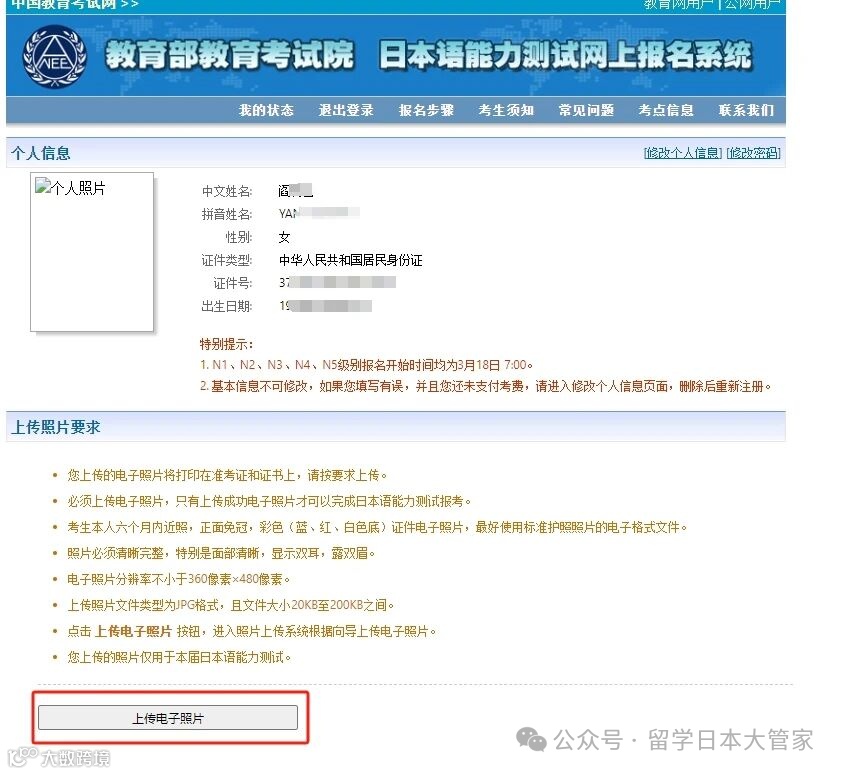Open 常见问题 FAQ menu item
Viewport: 841px width, 774px height.
point(586,110)
